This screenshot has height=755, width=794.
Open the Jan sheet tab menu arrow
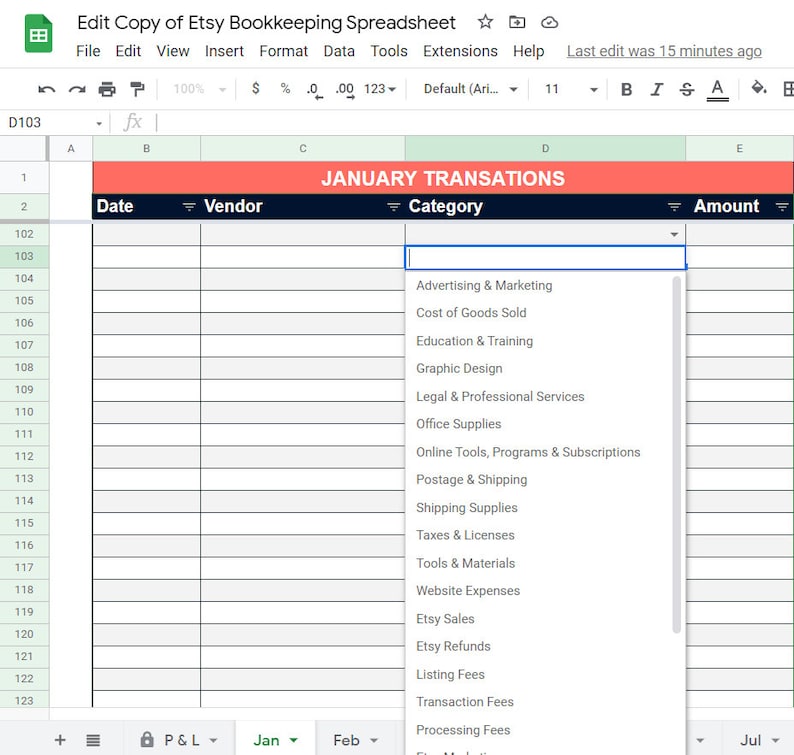(x=293, y=740)
